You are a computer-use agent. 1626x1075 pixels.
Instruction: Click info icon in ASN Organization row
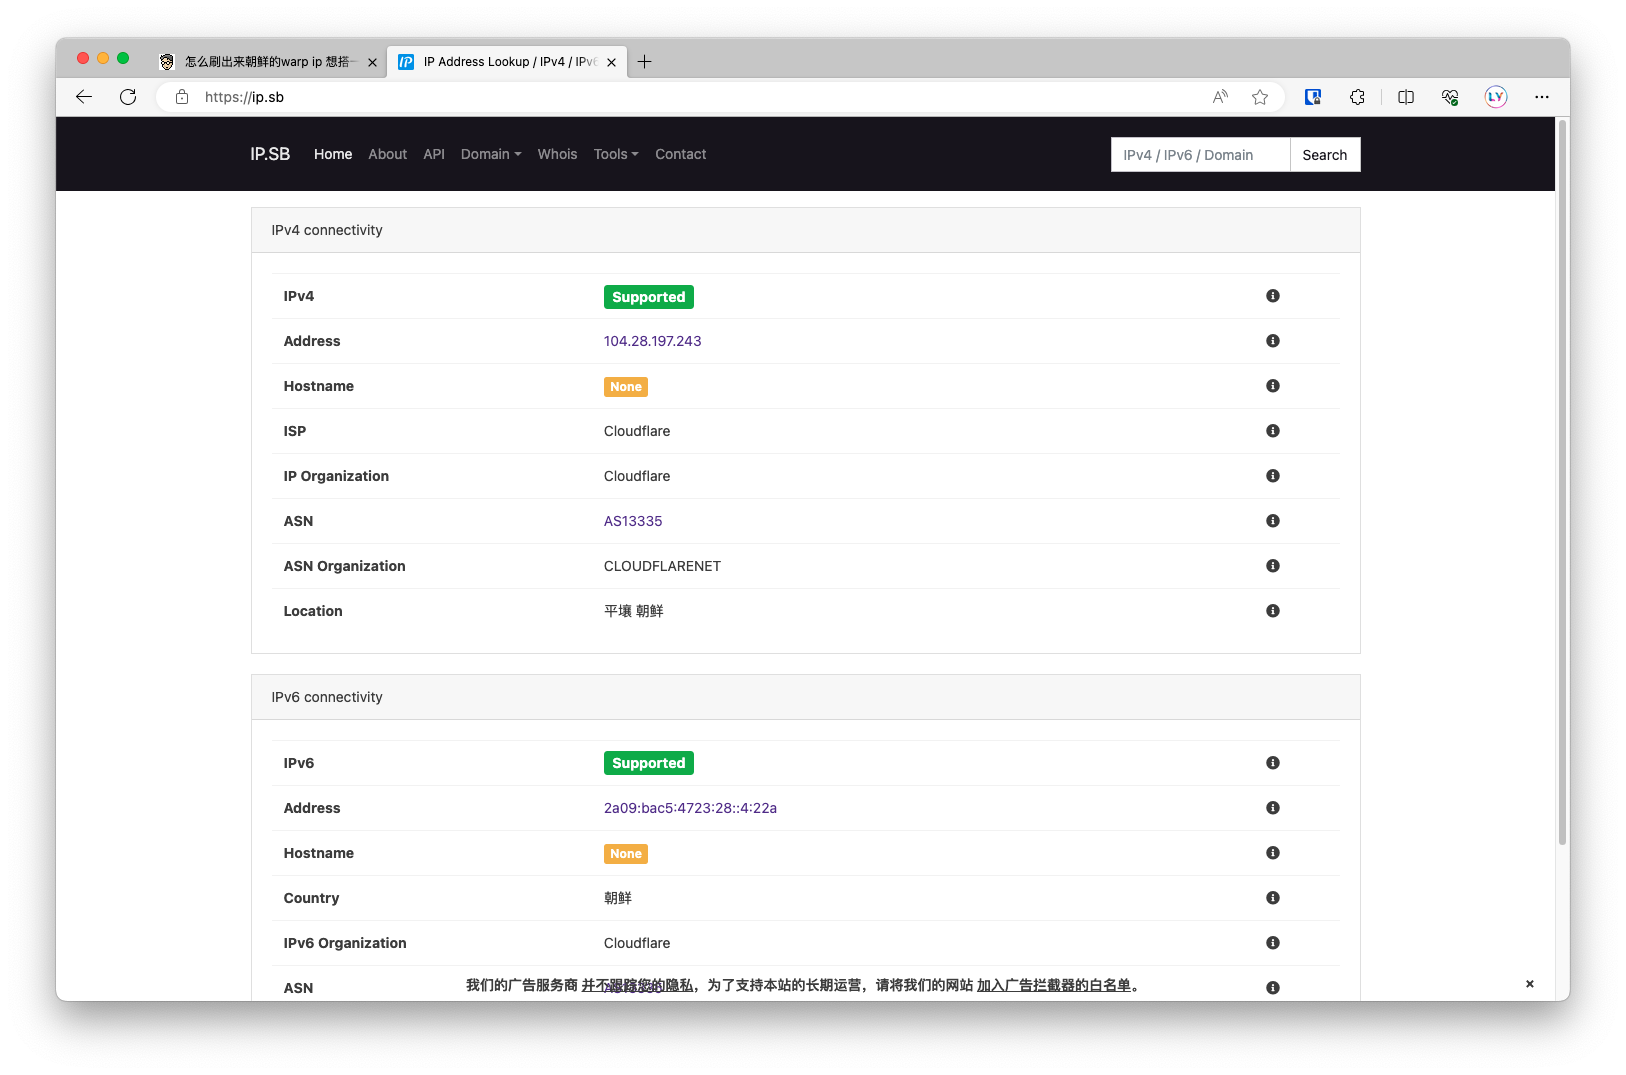click(x=1273, y=566)
